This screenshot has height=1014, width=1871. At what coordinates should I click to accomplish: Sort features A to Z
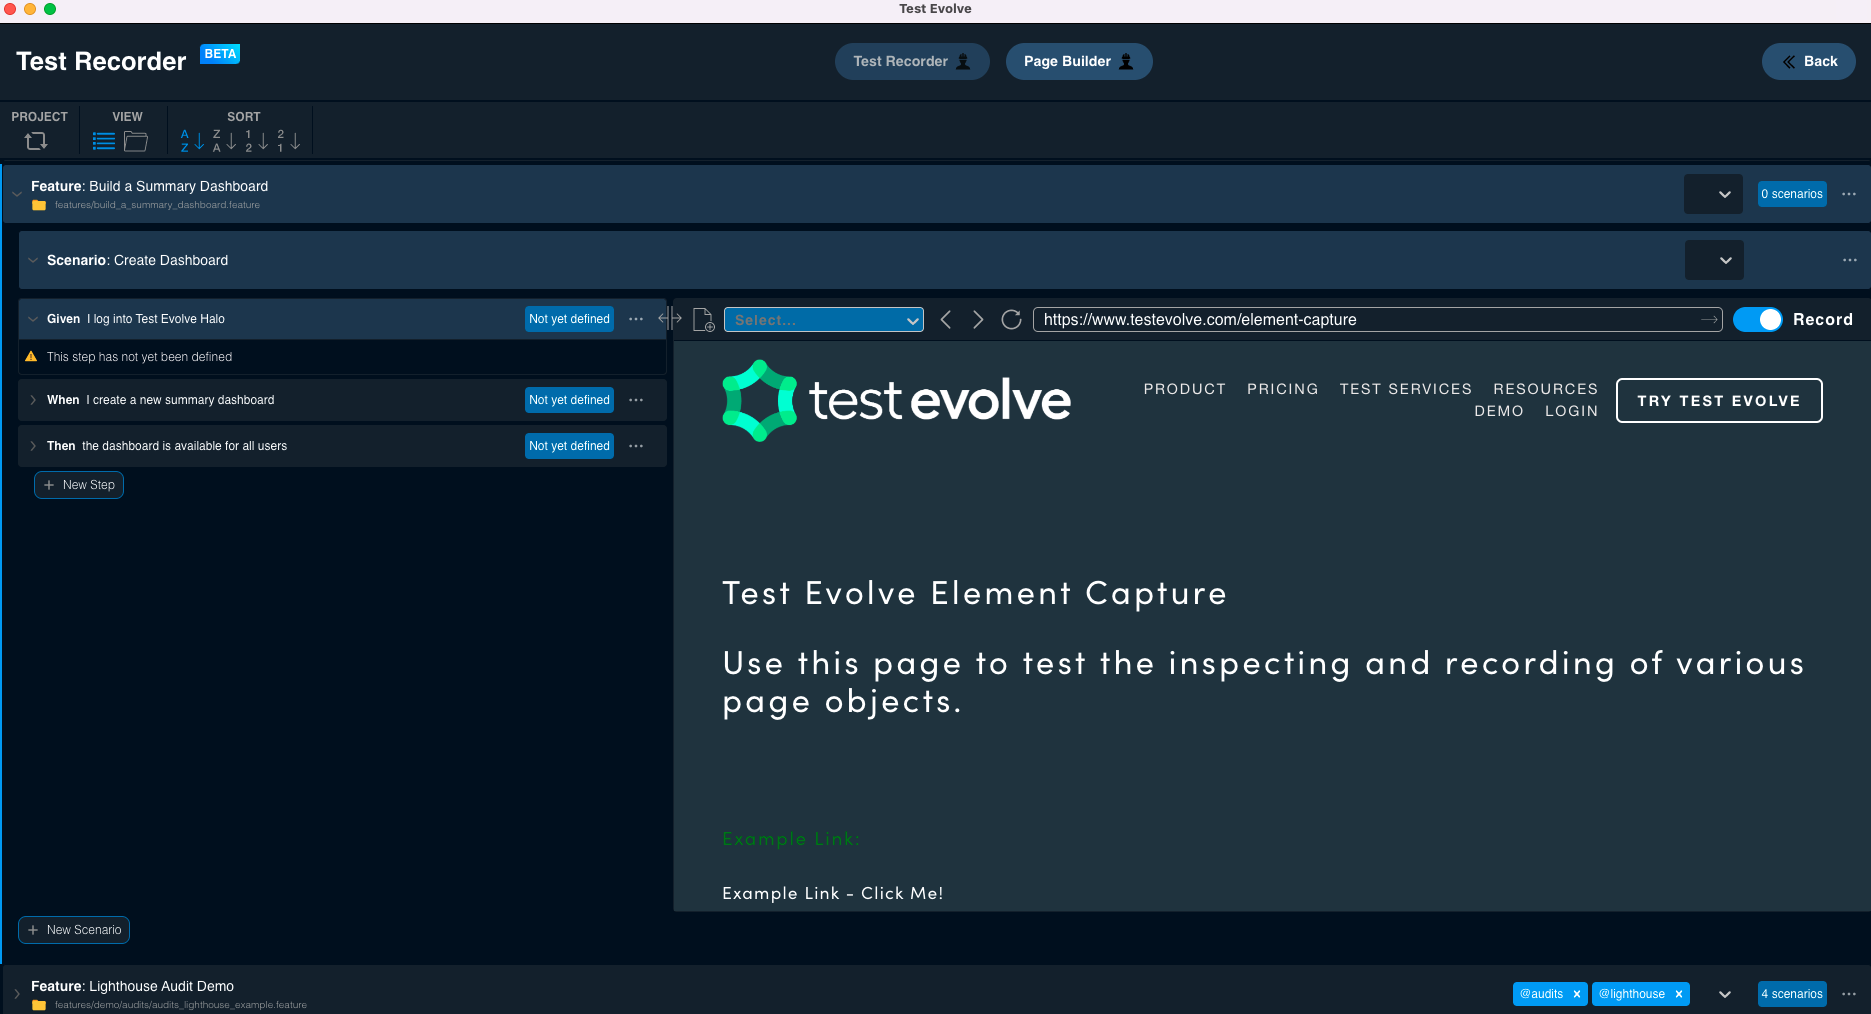pyautogui.click(x=192, y=141)
